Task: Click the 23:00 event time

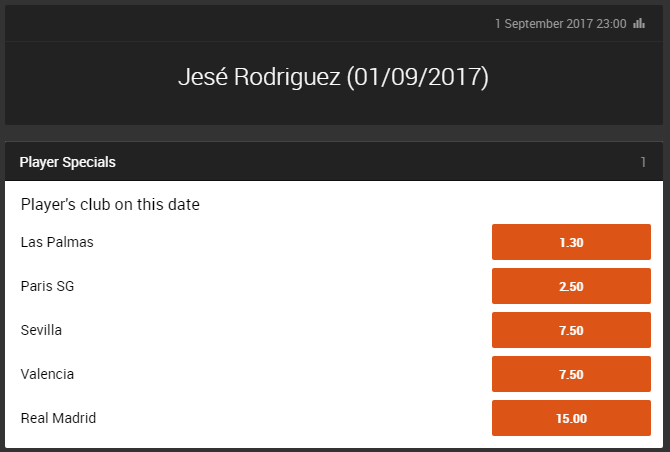Action: click(x=611, y=23)
